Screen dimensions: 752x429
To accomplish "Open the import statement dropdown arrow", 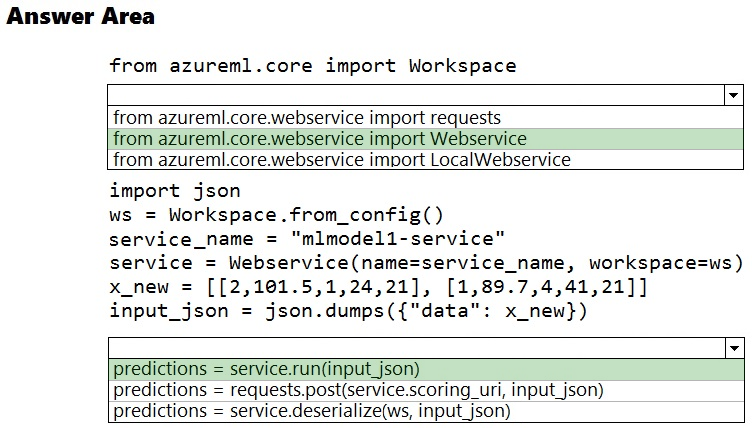I will point(733,95).
